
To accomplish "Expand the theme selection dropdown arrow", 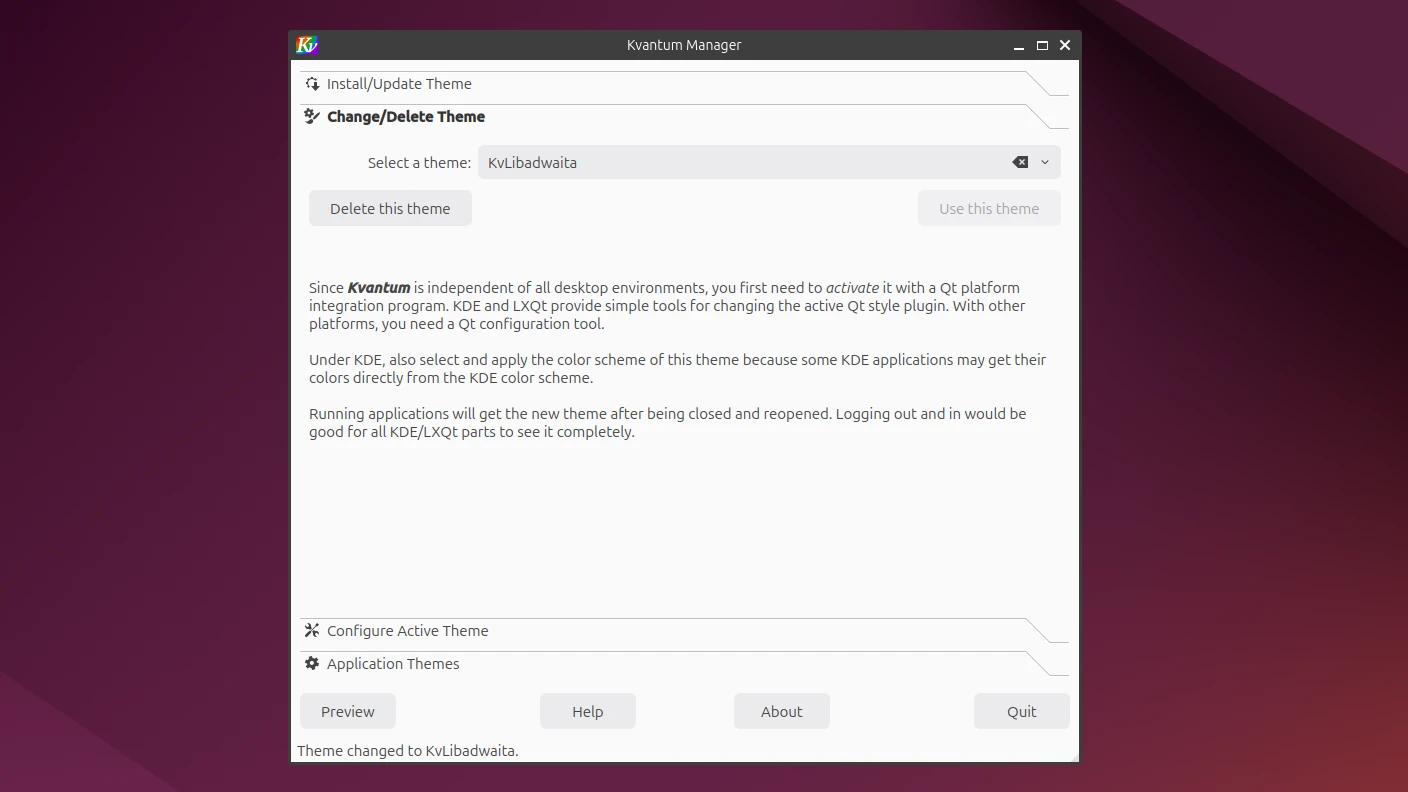I will [1045, 162].
